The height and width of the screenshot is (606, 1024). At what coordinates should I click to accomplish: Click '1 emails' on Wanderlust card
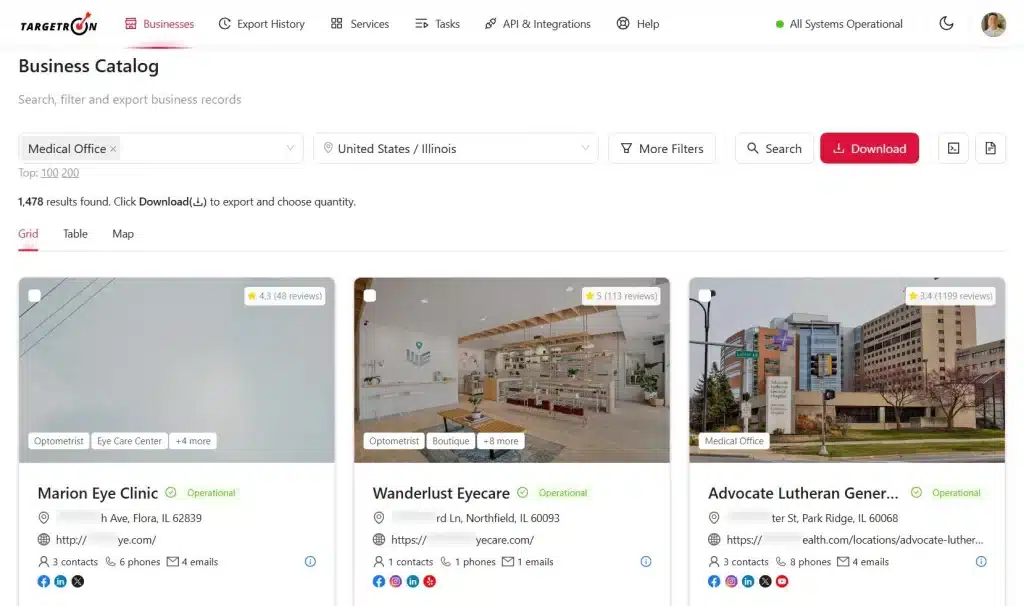528,562
